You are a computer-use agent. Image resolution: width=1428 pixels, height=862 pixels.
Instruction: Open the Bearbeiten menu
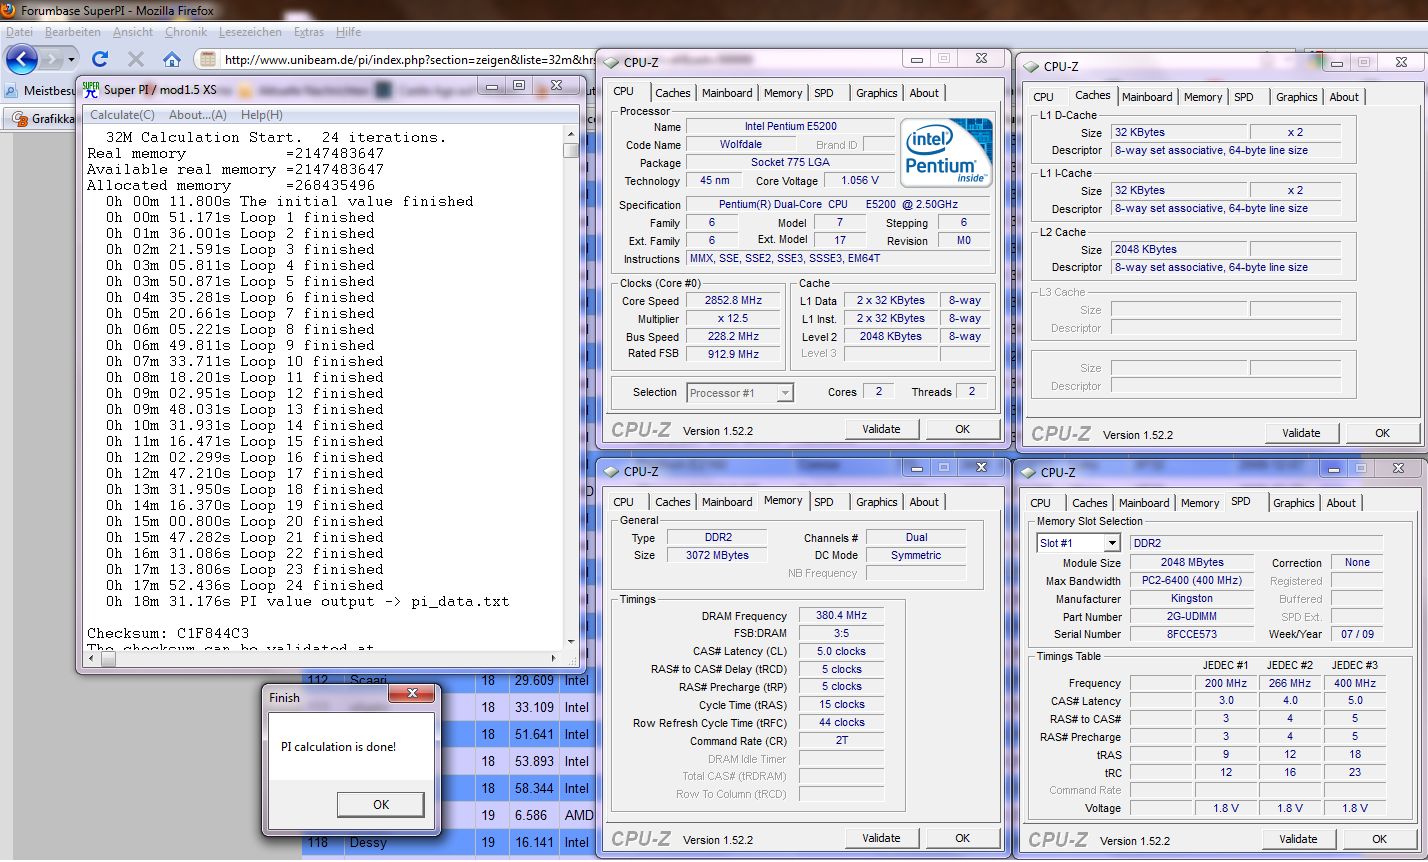pos(73,32)
